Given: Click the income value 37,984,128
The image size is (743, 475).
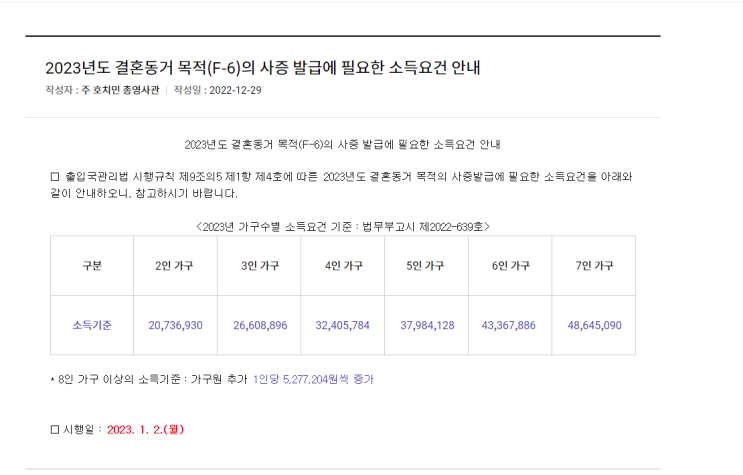Looking at the screenshot, I should click(x=427, y=325).
